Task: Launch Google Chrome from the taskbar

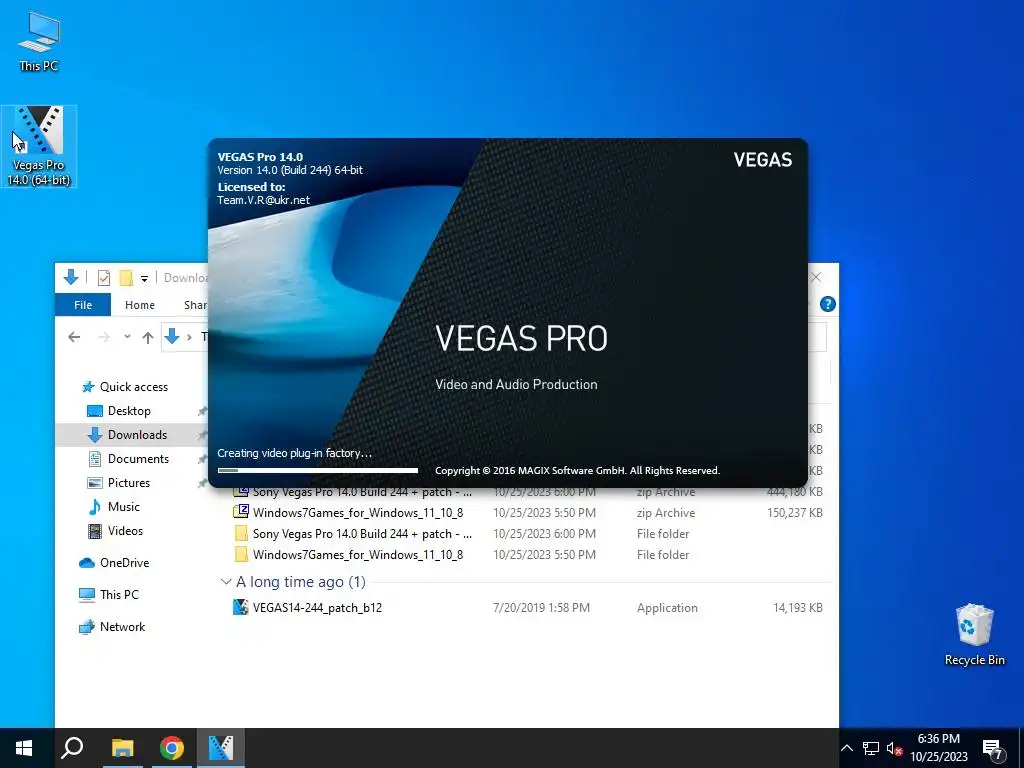Action: point(172,748)
